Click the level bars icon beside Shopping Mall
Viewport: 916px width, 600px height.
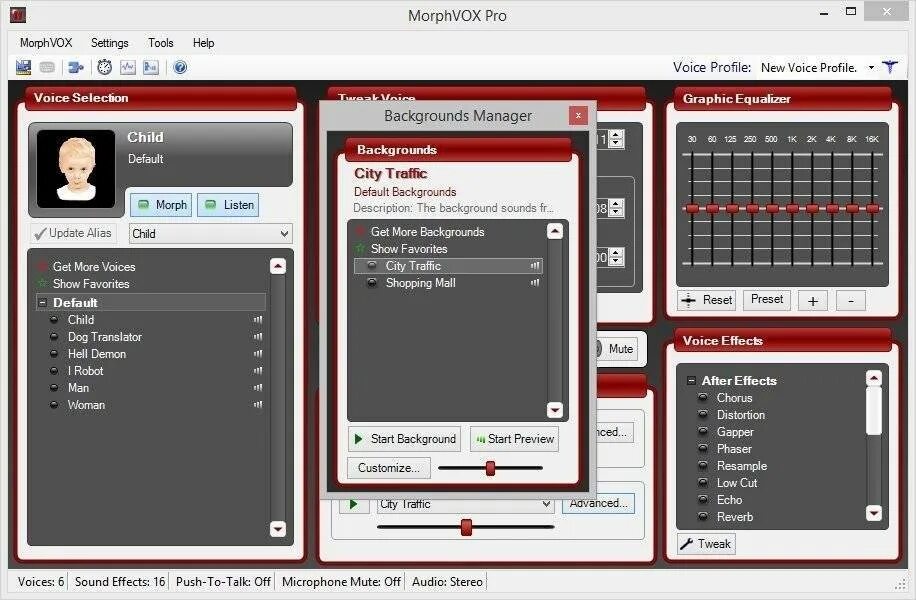tap(535, 283)
